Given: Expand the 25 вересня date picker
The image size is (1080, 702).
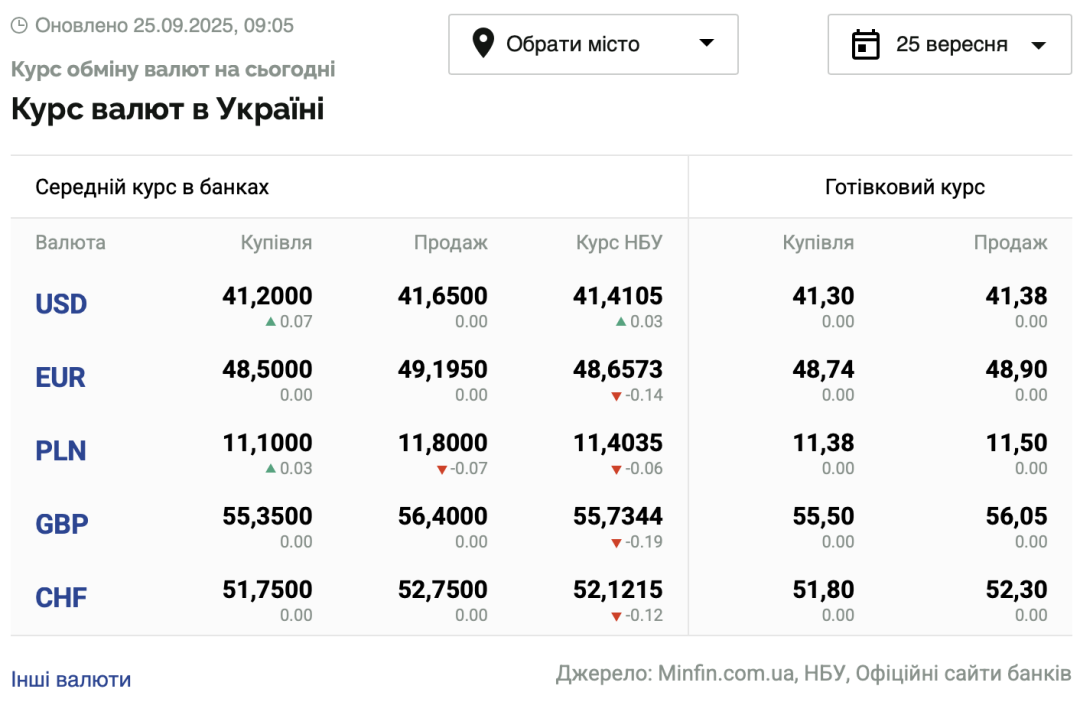Looking at the screenshot, I should click(x=950, y=44).
